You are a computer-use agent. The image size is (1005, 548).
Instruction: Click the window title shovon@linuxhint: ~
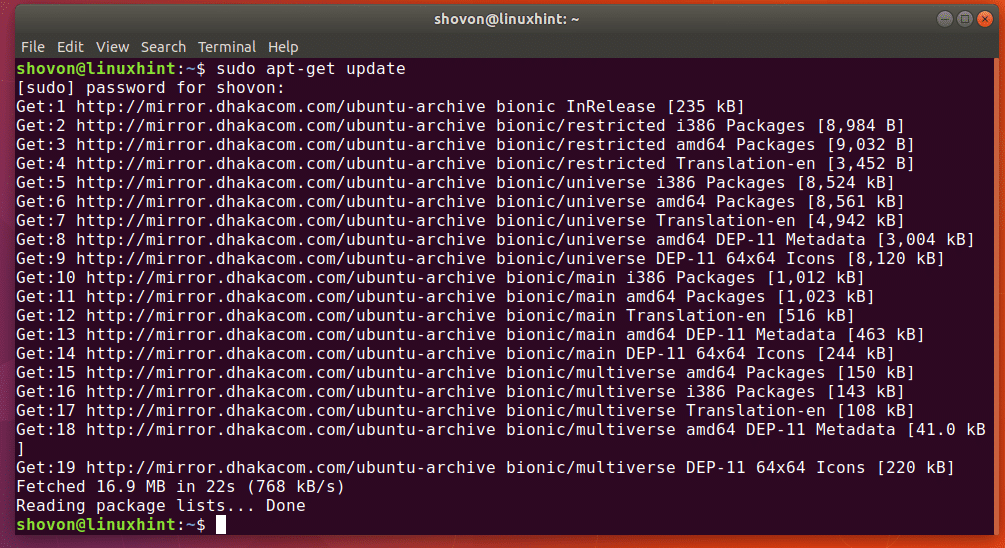pos(506,19)
